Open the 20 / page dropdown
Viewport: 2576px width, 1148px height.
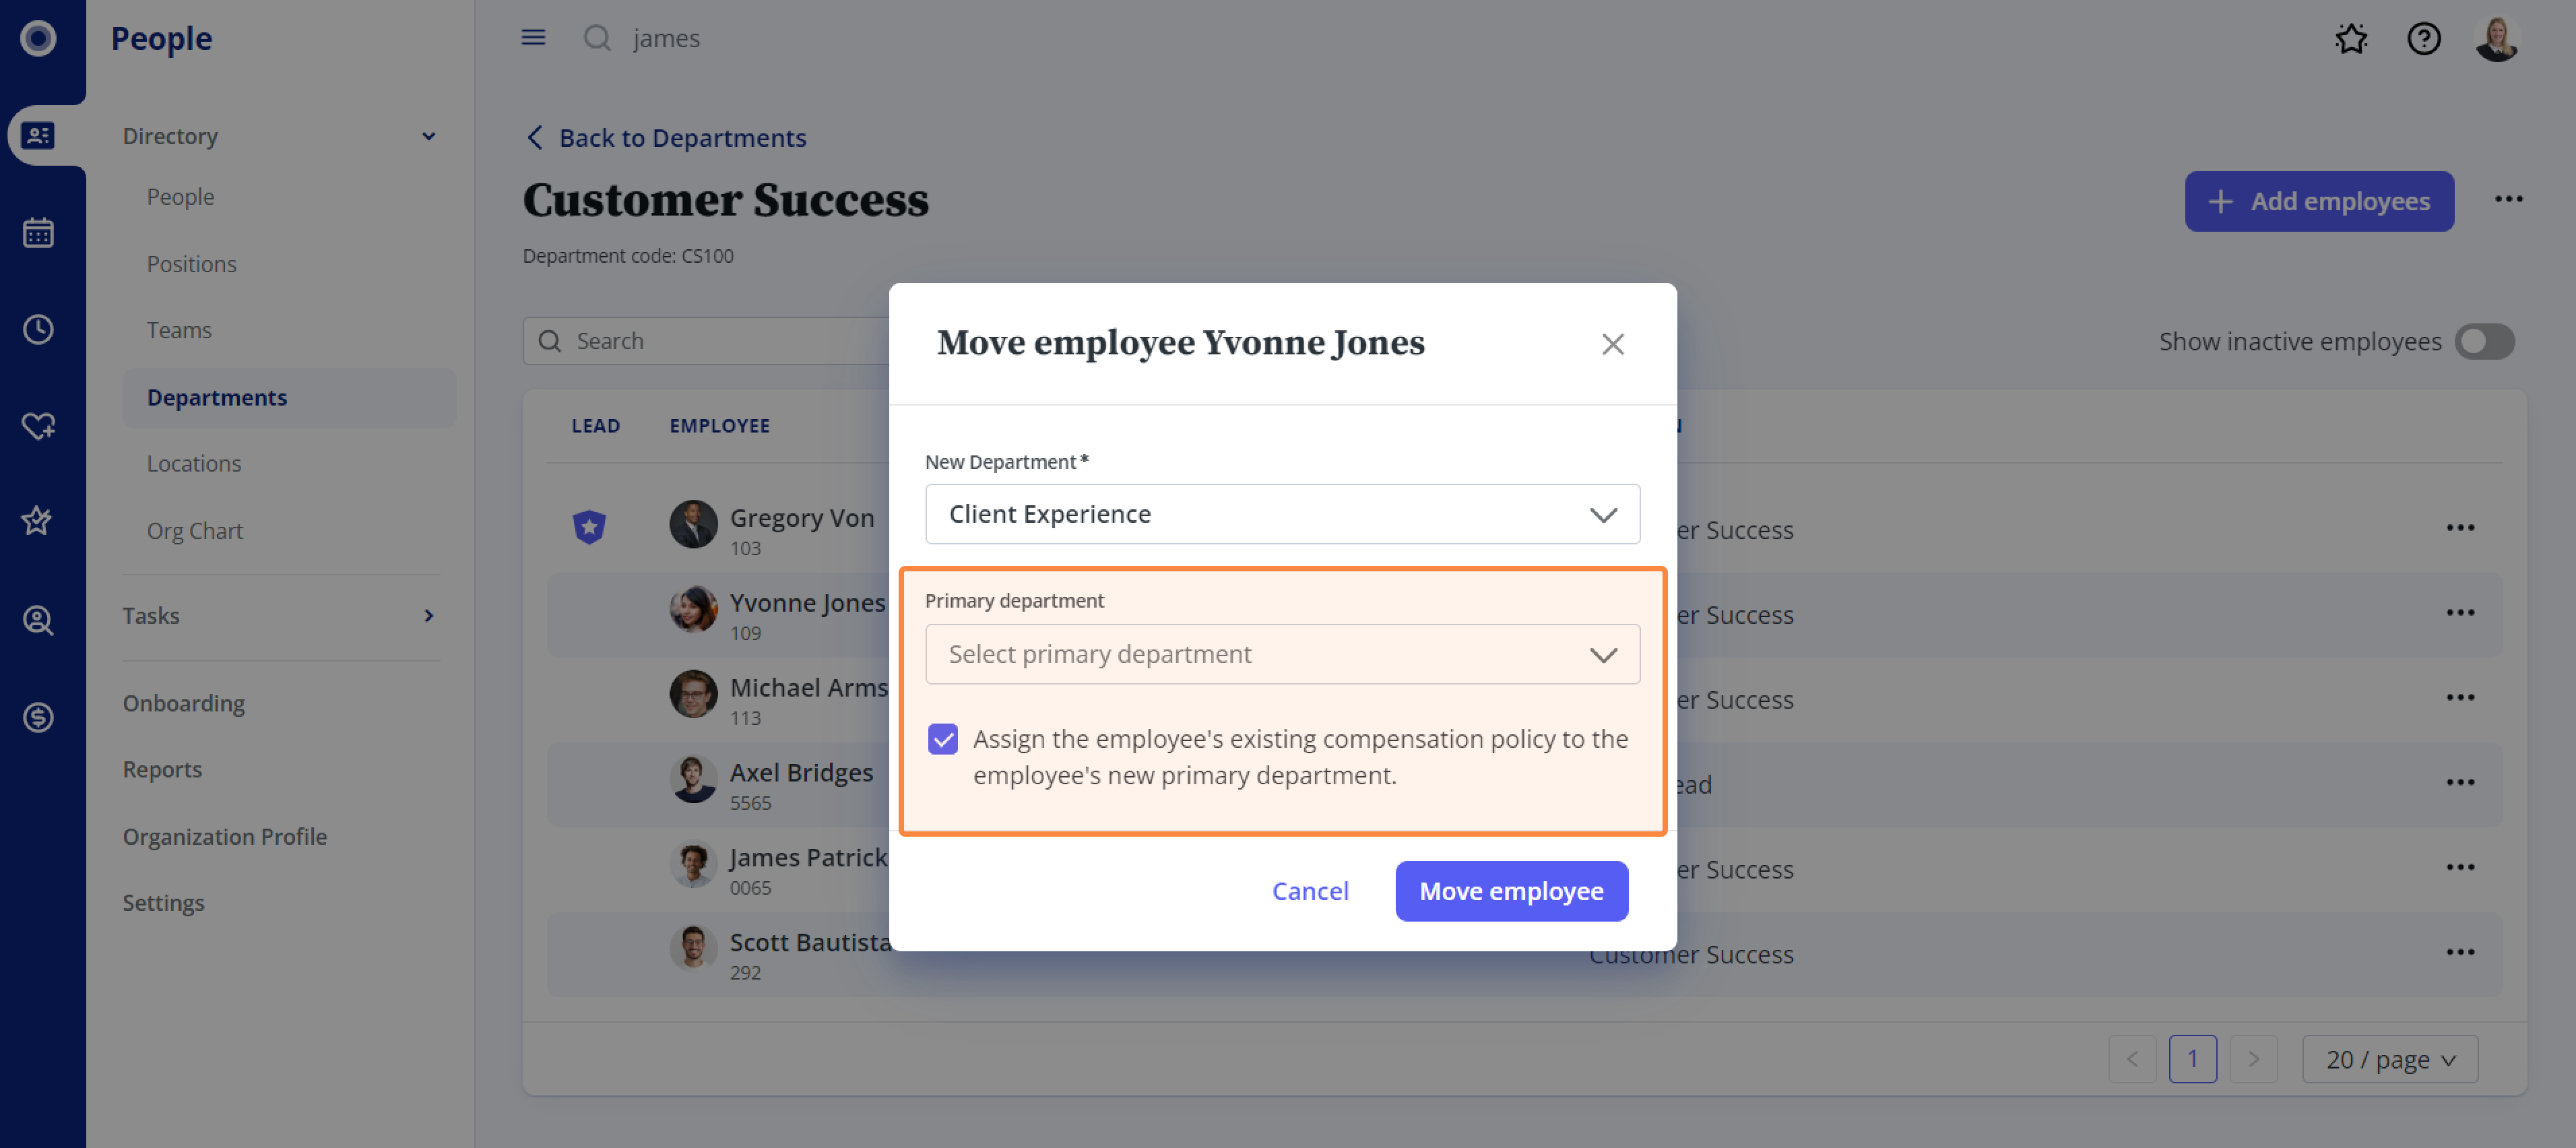click(x=2389, y=1059)
